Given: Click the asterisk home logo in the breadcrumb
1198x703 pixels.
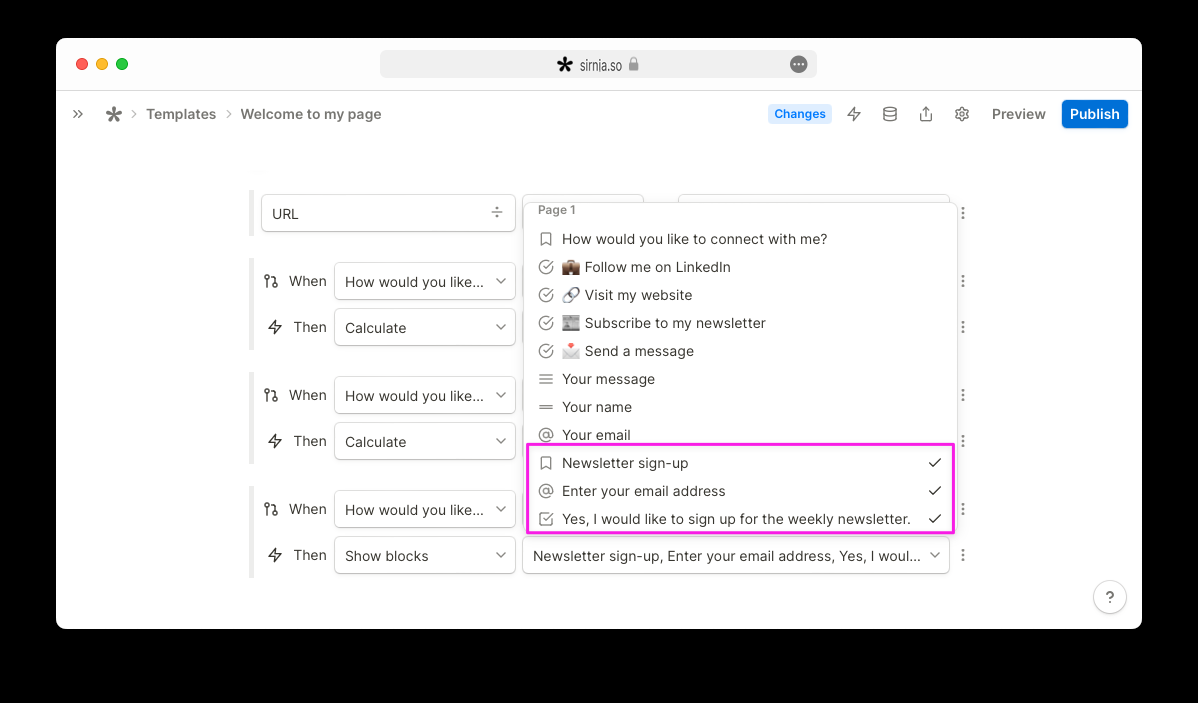Looking at the screenshot, I should click(x=114, y=114).
